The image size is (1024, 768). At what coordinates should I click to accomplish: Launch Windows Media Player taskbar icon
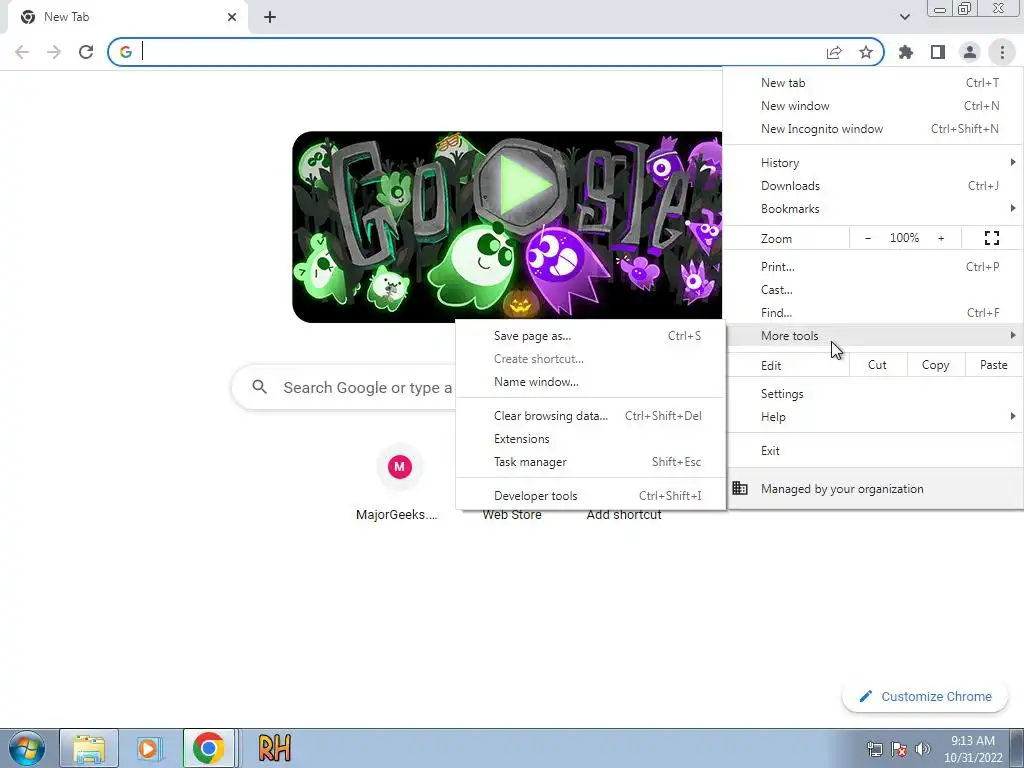(148, 748)
